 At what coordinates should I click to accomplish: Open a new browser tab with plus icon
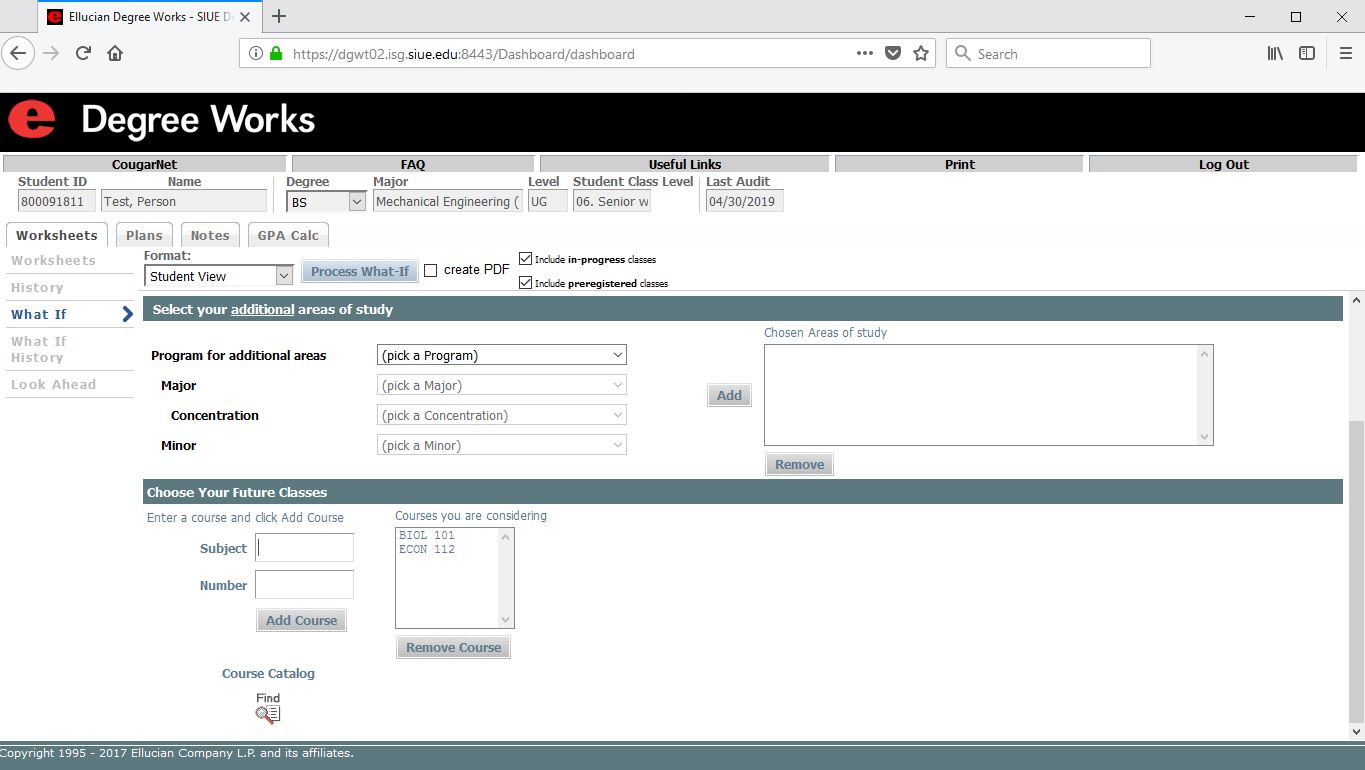click(279, 16)
